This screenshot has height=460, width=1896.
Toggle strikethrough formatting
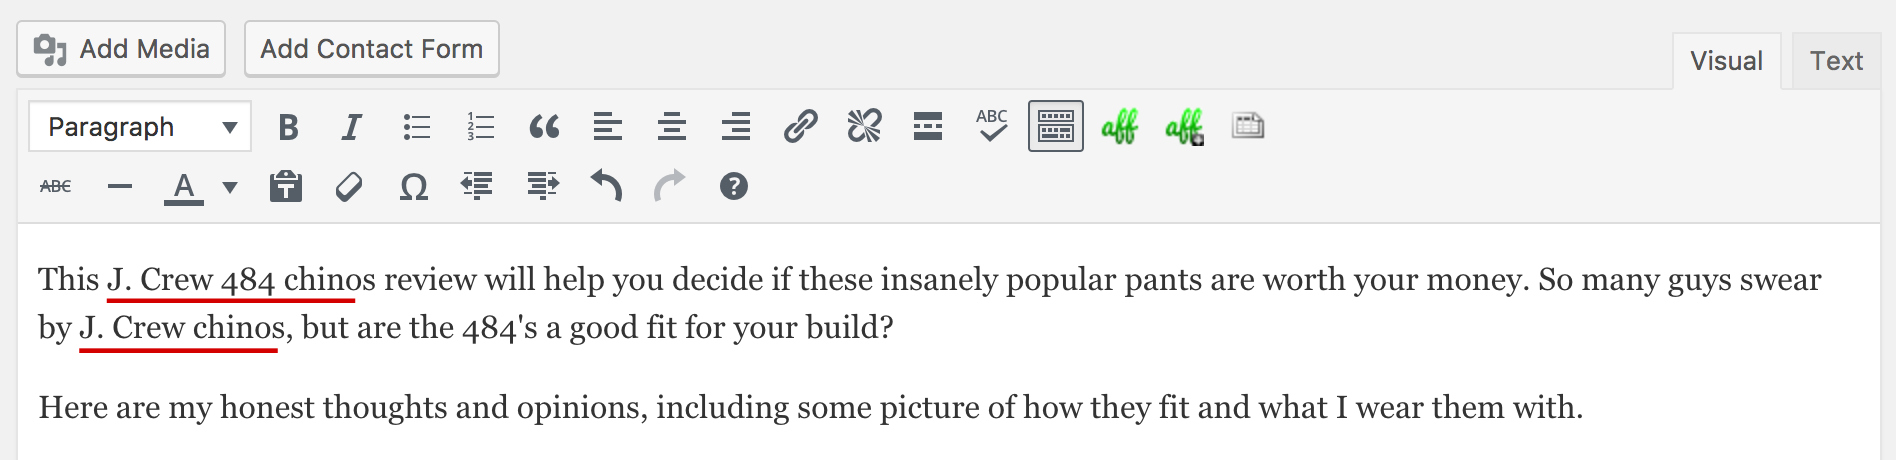56,187
